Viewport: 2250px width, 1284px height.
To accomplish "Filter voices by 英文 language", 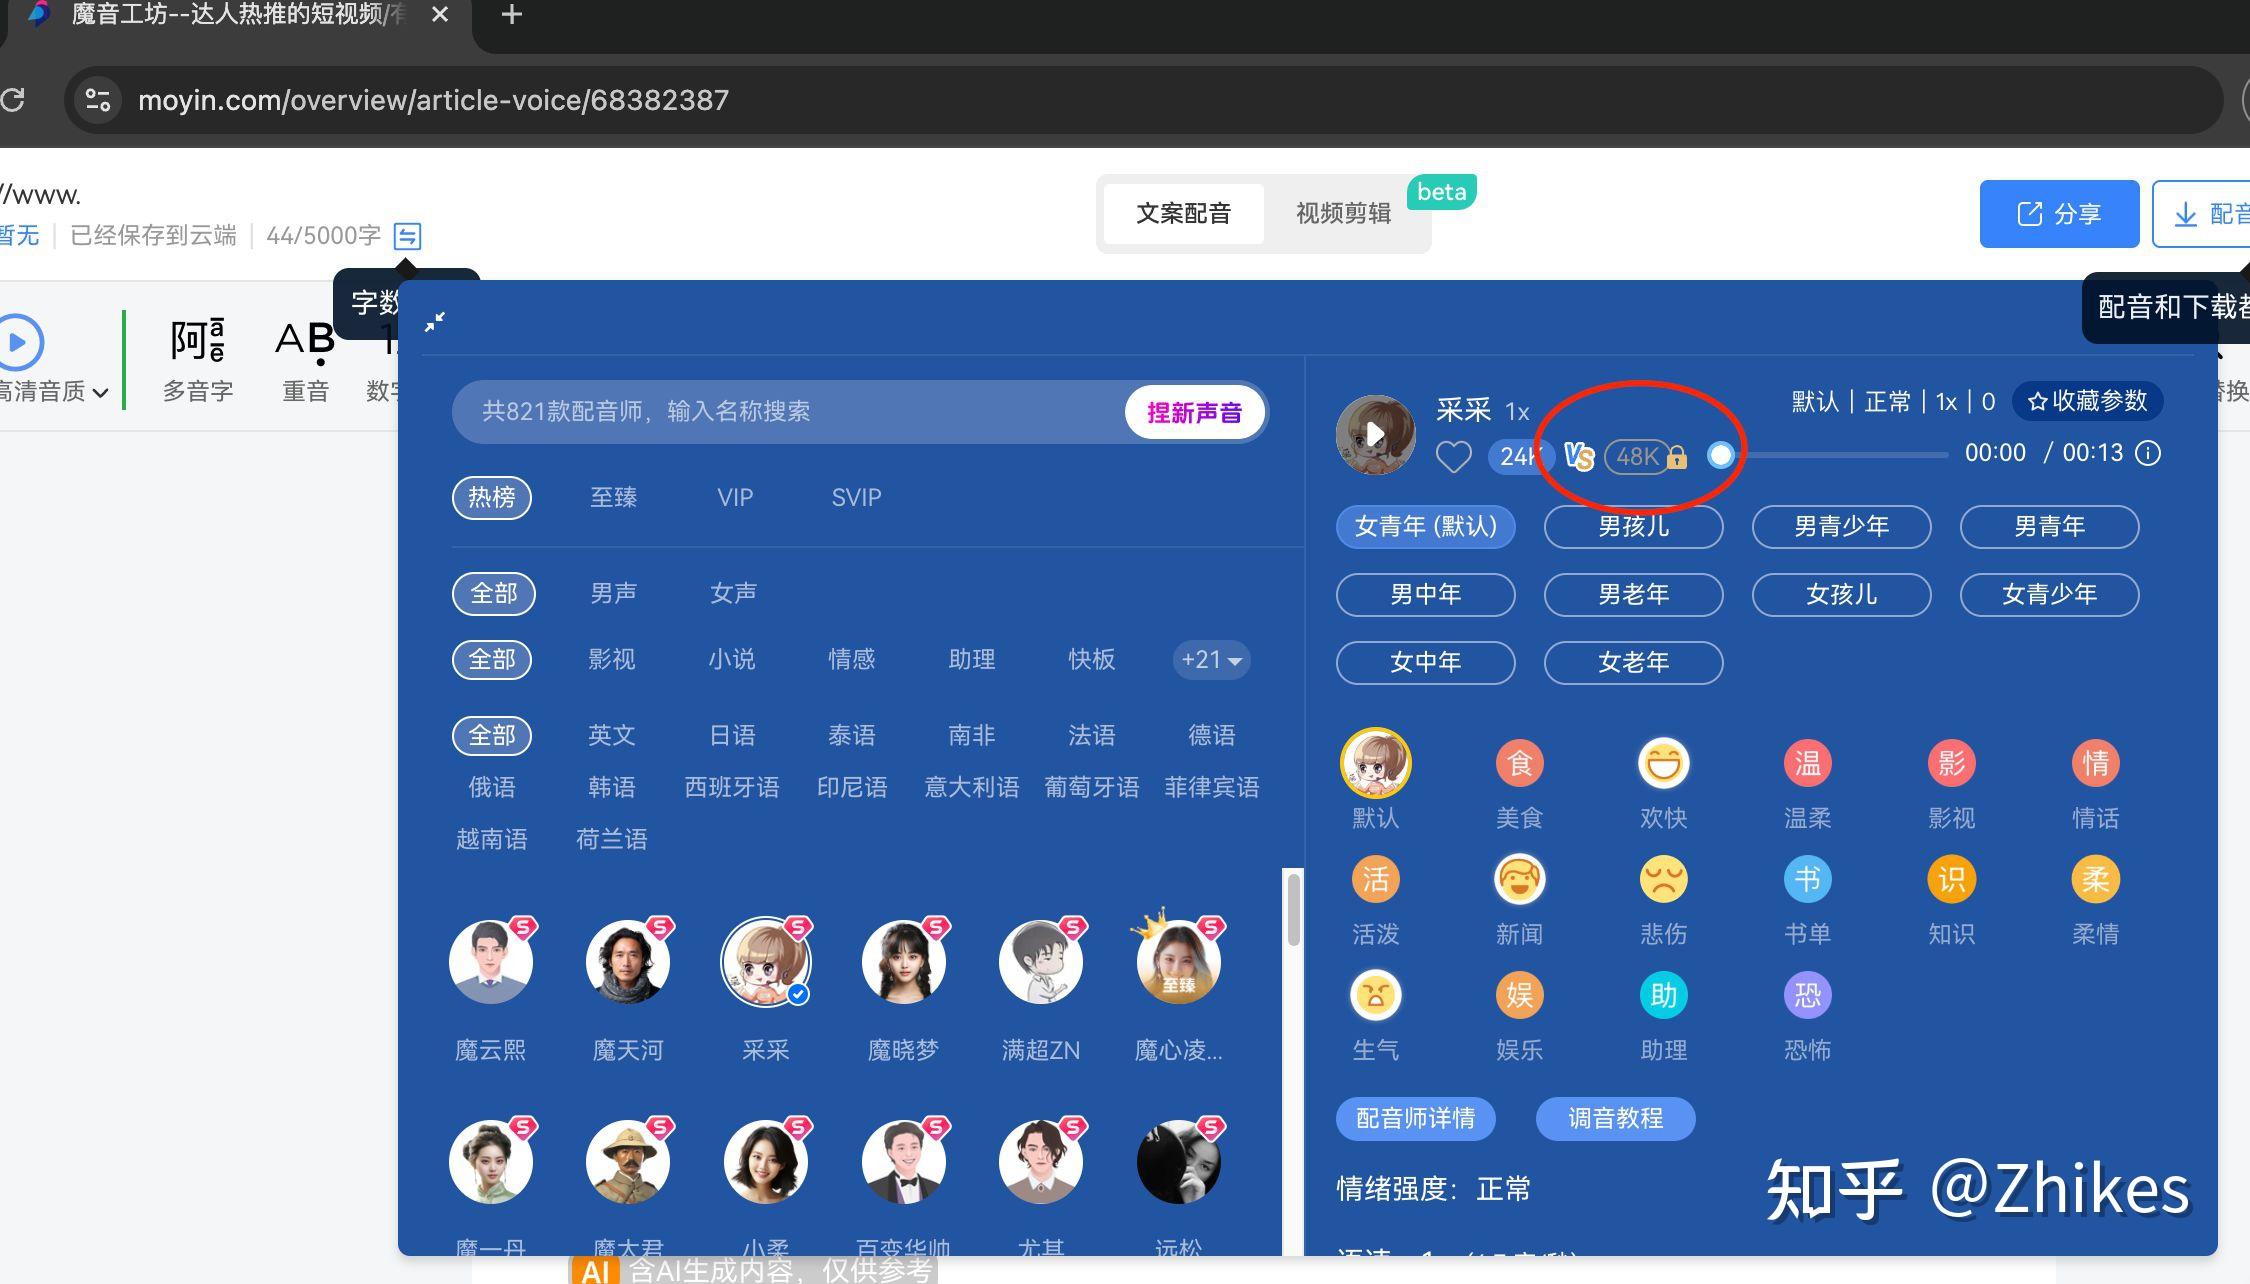I will (612, 736).
